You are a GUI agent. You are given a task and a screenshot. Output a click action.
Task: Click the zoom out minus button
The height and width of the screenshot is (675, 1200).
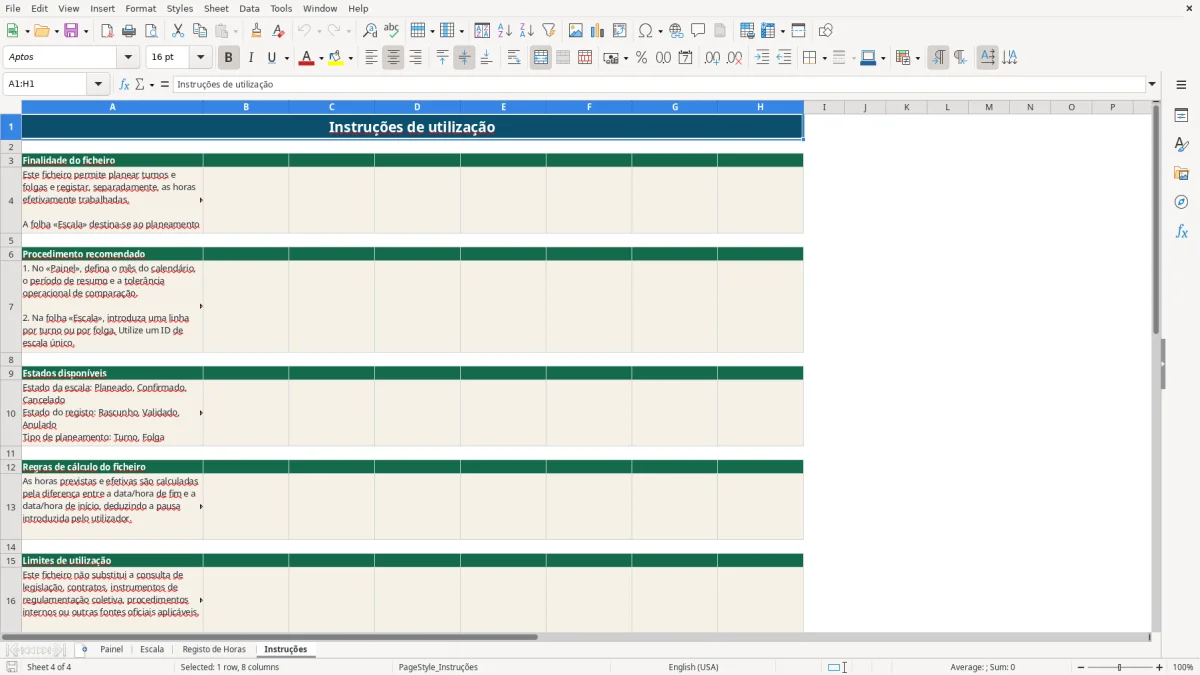[x=1081, y=667]
